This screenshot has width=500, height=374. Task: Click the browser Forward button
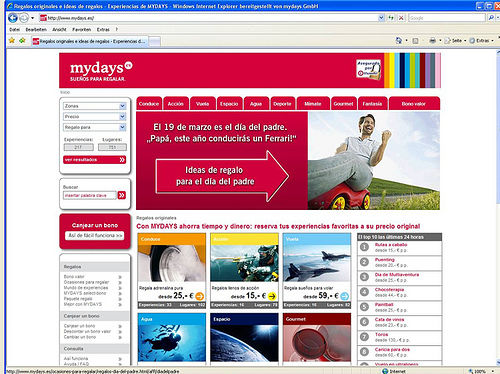tap(24, 18)
